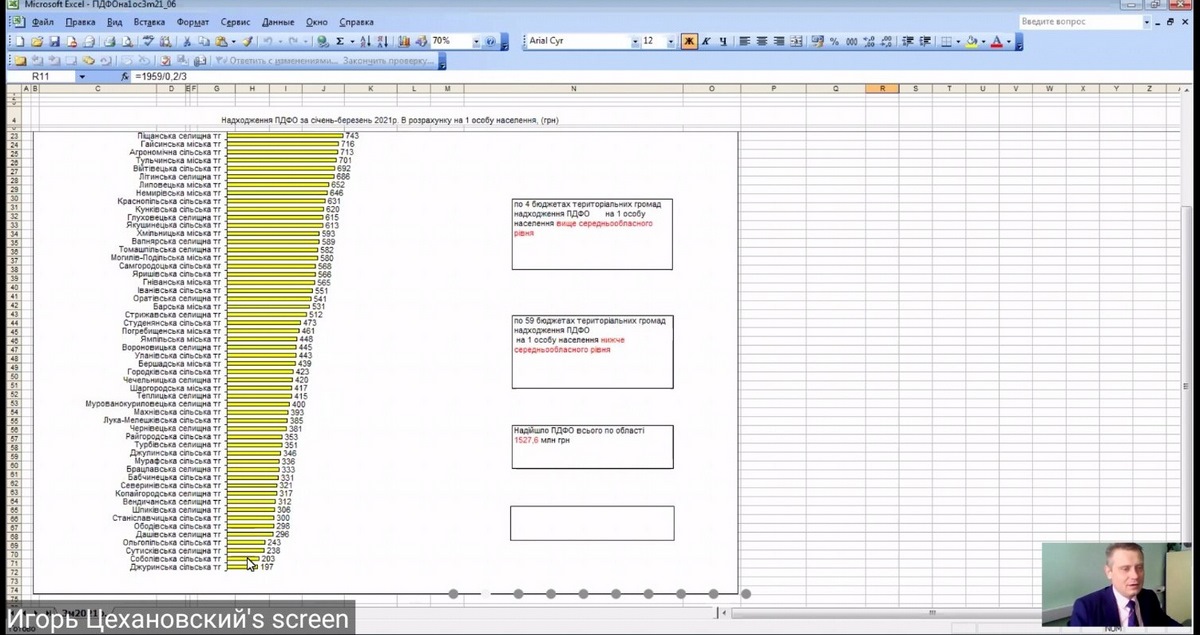1200x635 pixels.
Task: Click the AutoSum sigma icon
Action: [x=340, y=41]
